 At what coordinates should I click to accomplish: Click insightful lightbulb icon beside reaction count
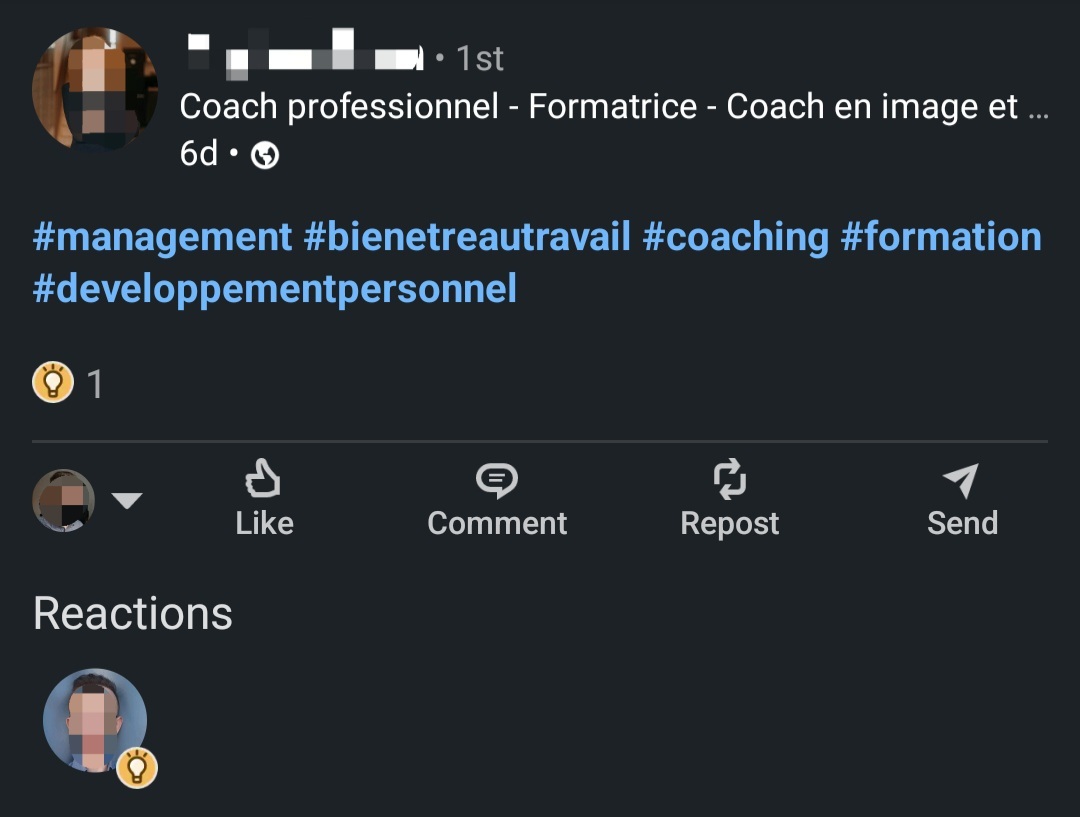53,383
